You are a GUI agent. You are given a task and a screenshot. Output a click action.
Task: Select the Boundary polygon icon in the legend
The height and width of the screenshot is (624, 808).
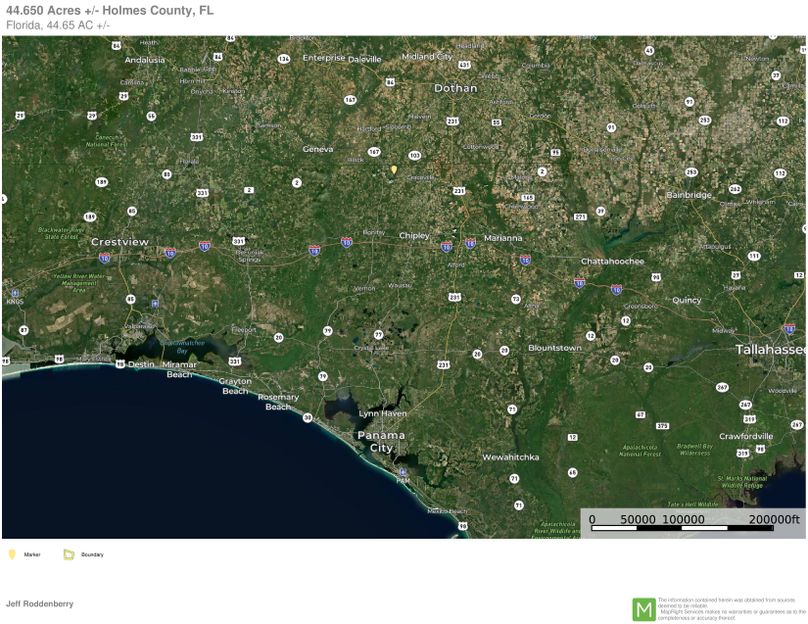coord(69,554)
